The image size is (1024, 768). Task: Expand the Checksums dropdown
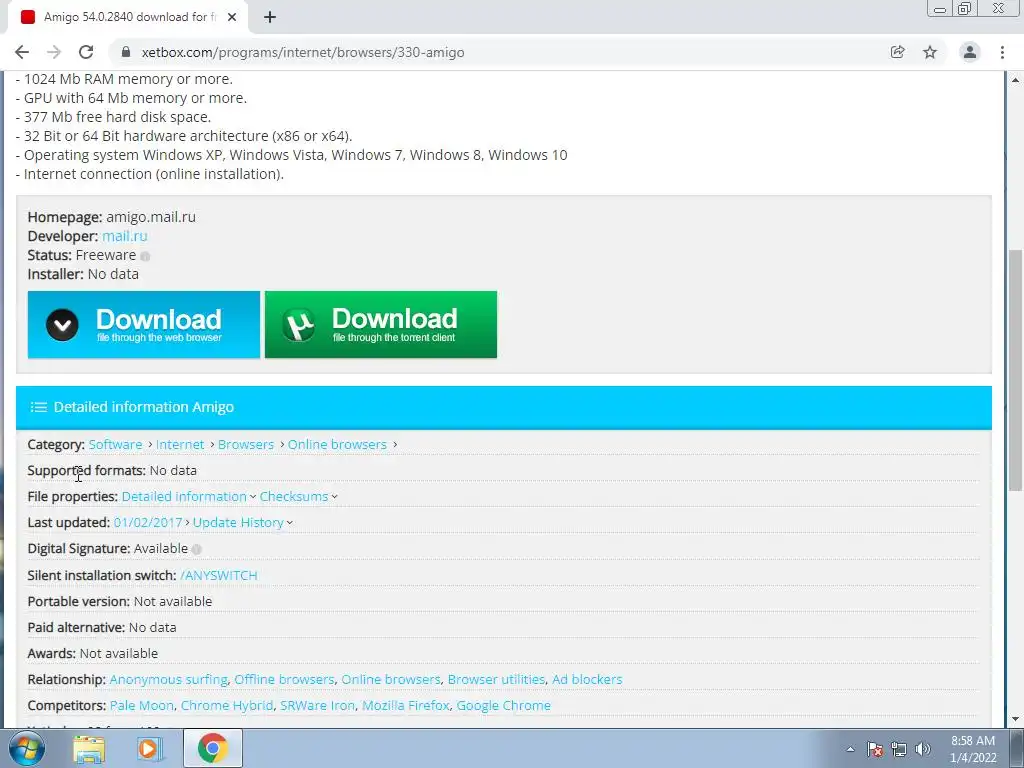pos(298,496)
